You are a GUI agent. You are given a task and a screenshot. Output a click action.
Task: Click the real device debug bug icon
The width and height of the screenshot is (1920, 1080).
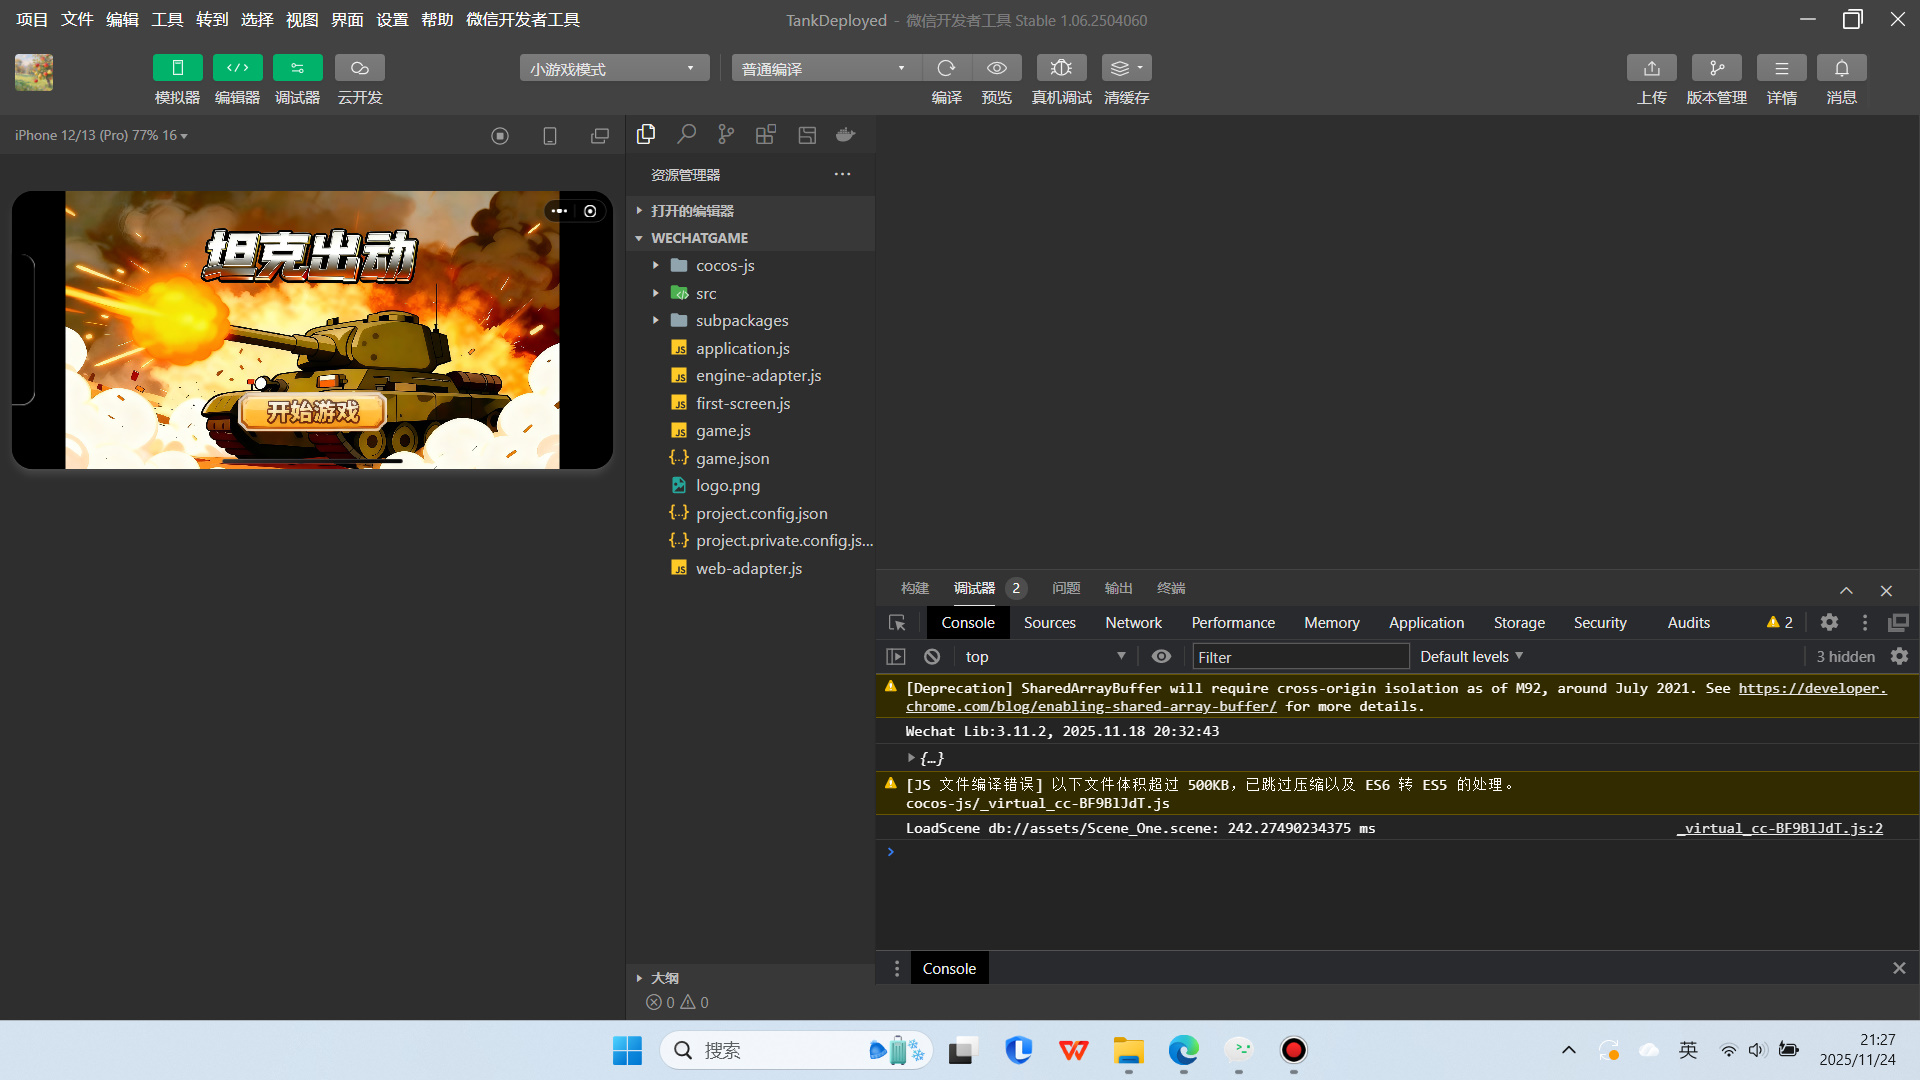[1061, 68]
